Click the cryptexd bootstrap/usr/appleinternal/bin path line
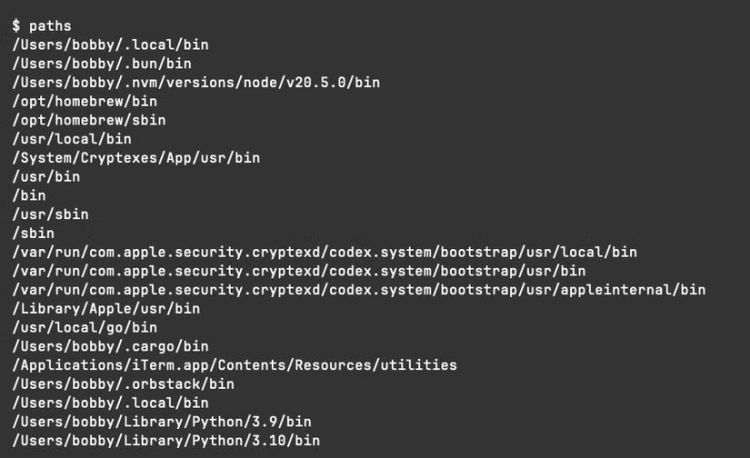The height and width of the screenshot is (458, 750). coord(359,290)
